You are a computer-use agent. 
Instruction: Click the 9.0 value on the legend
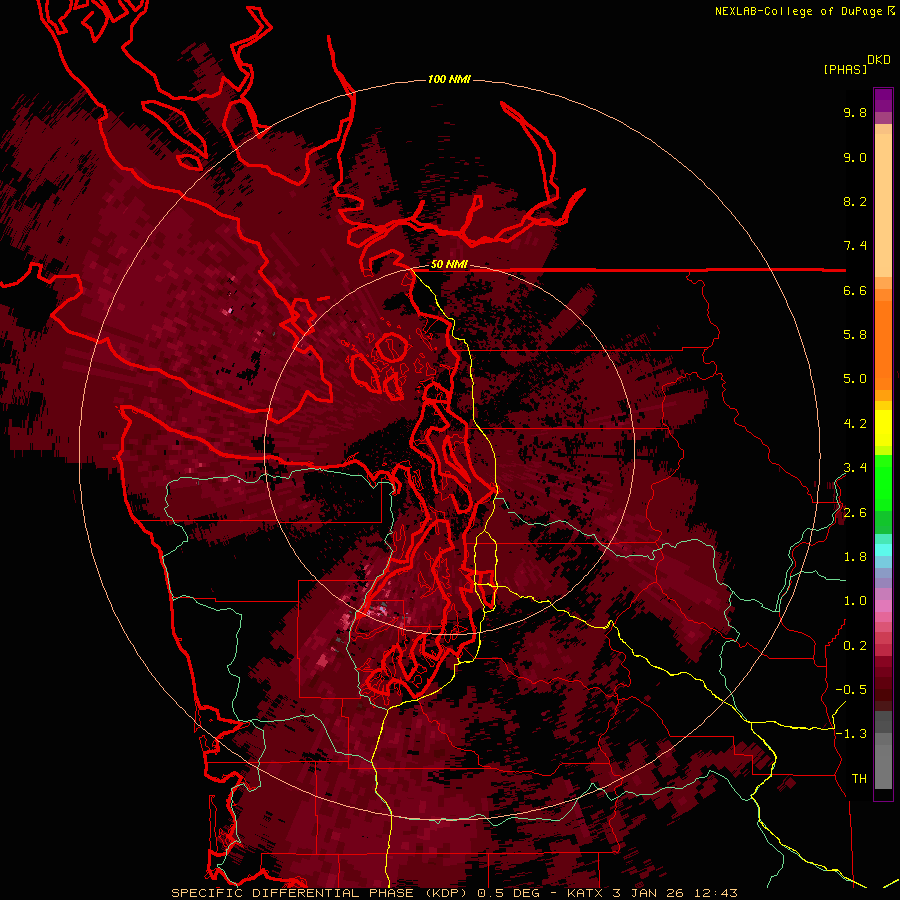point(855,158)
